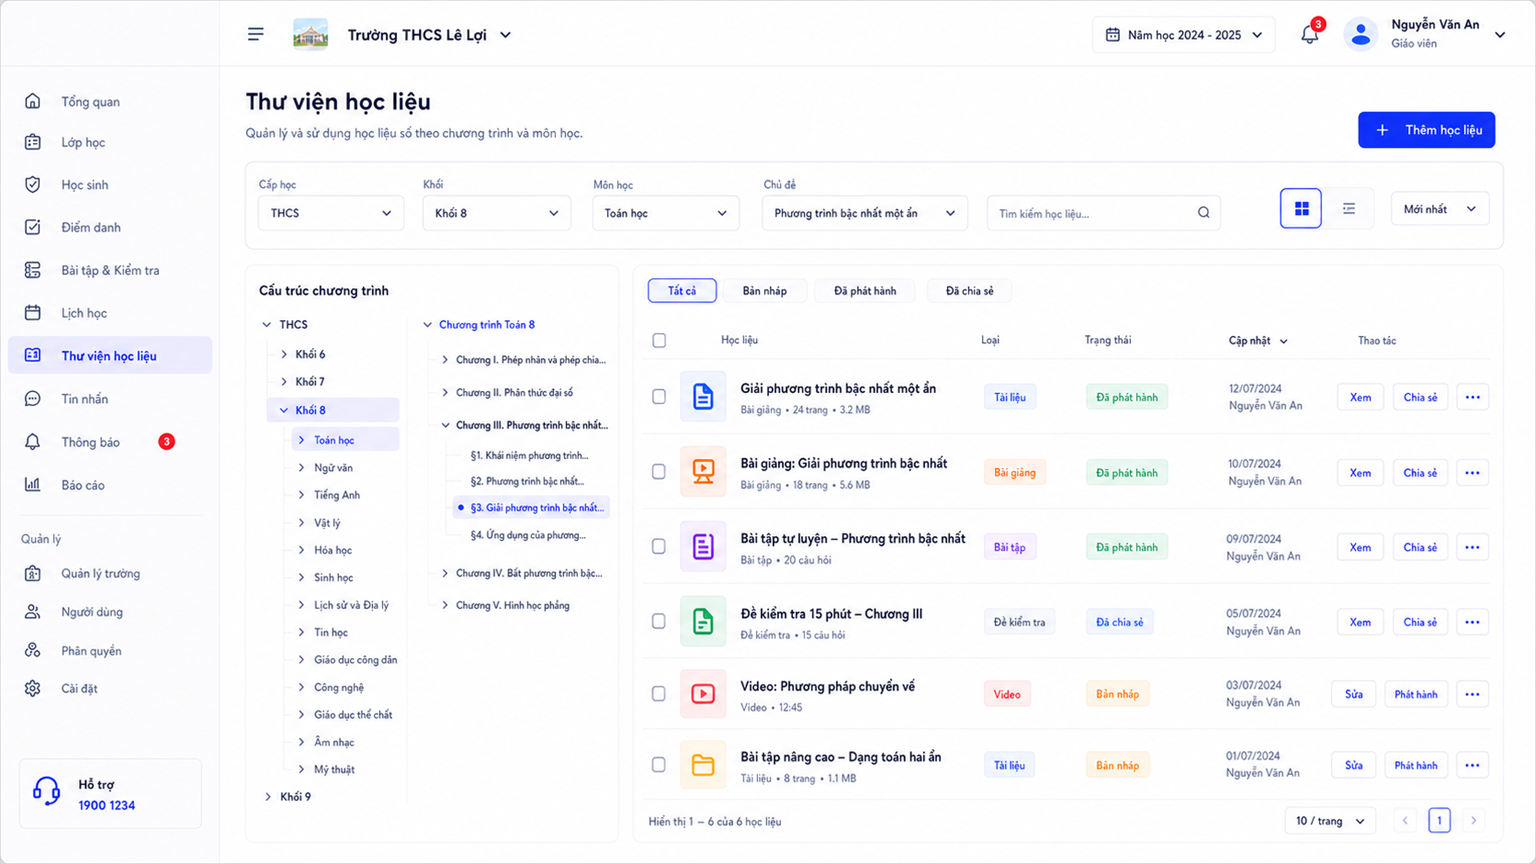Open Thư viện học liệu in sidebar
Screen dimensions: 1536x864
[110, 355]
